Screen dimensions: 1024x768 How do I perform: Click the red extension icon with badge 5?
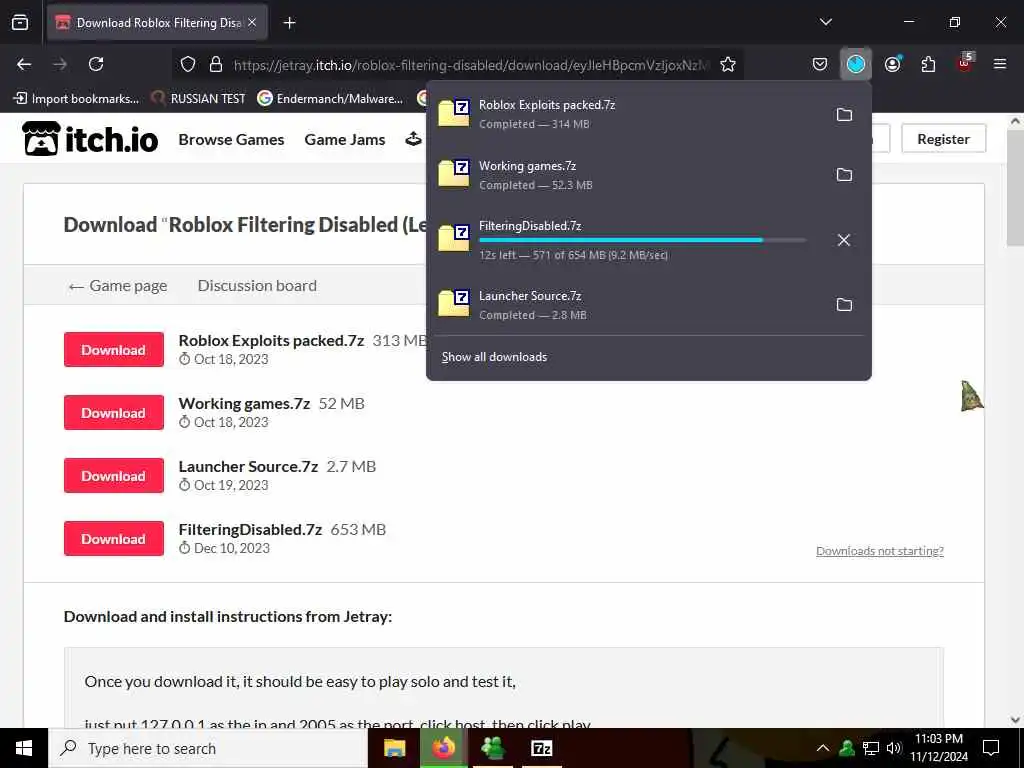(965, 63)
